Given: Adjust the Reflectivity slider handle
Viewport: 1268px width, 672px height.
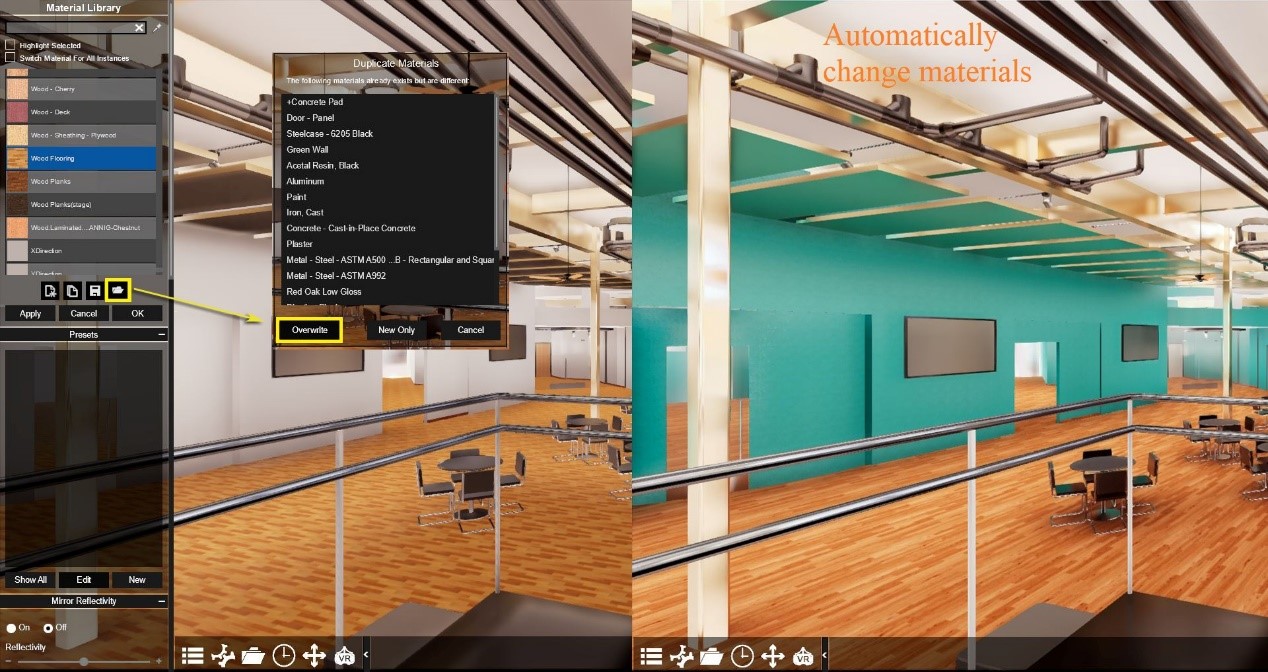Looking at the screenshot, I should coord(84,661).
